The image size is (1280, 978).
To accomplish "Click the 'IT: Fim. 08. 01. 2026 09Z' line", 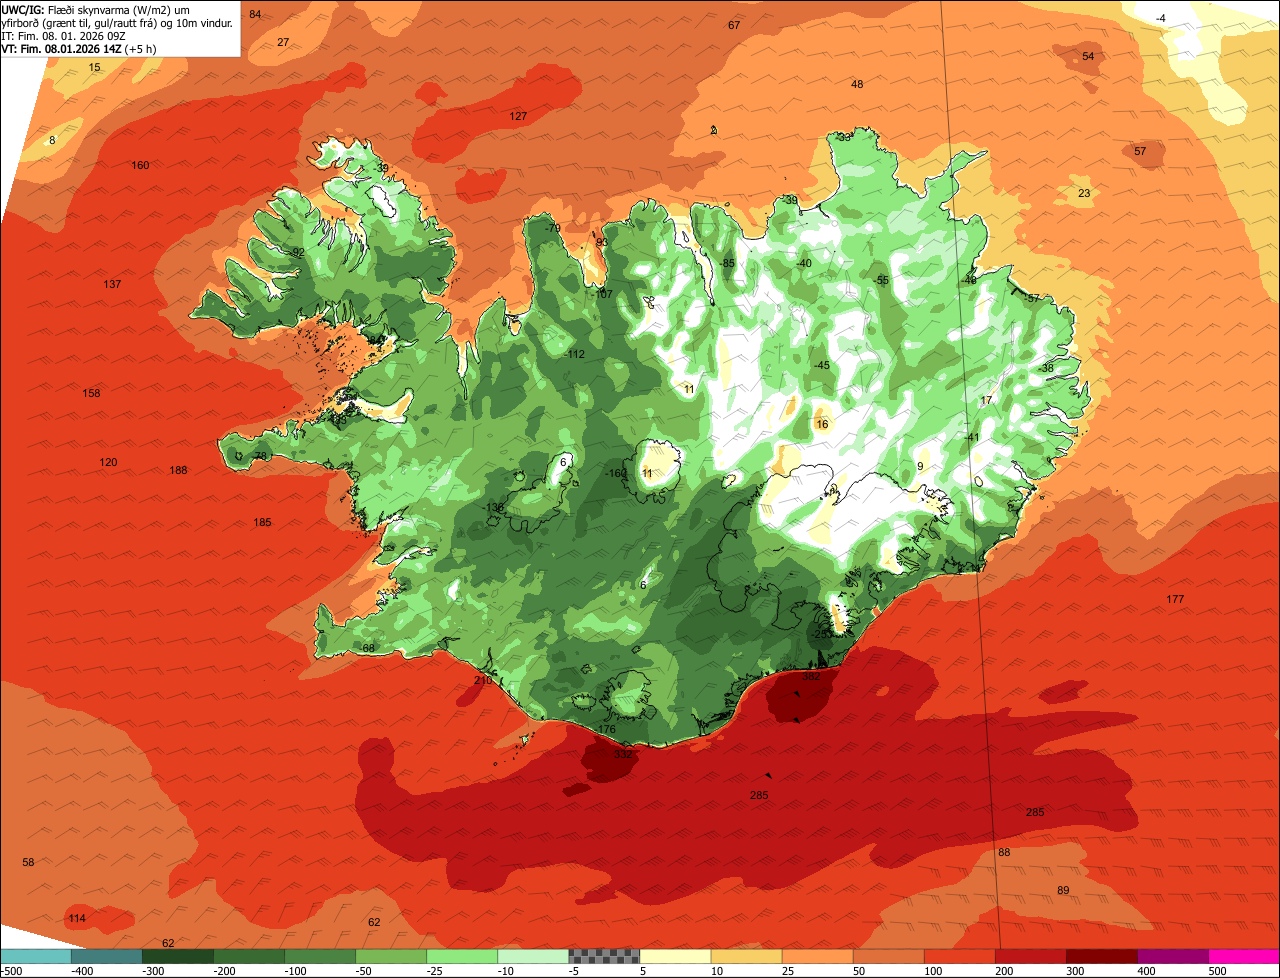I will click(x=62, y=36).
